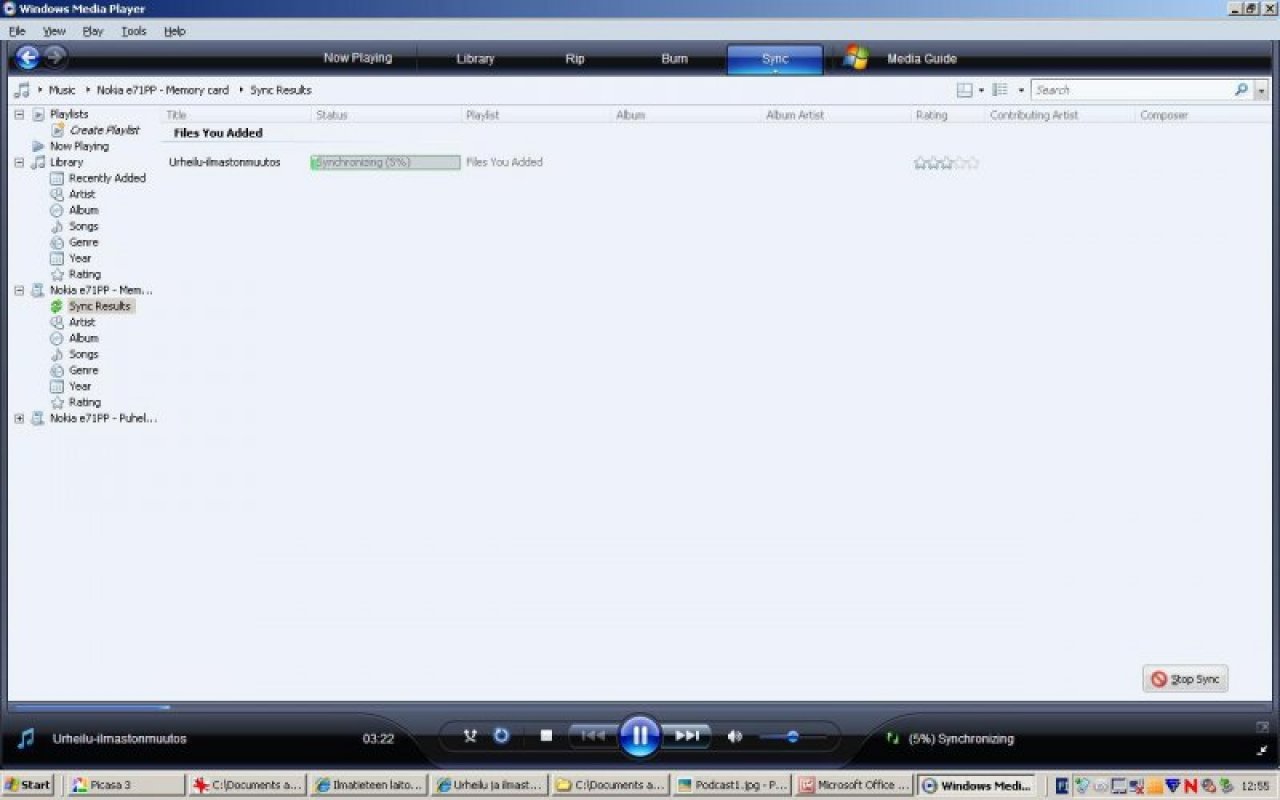Screen dimensions: 1280x800
Task: Switch to compact mode icon at bottom right
Action: (1263, 749)
